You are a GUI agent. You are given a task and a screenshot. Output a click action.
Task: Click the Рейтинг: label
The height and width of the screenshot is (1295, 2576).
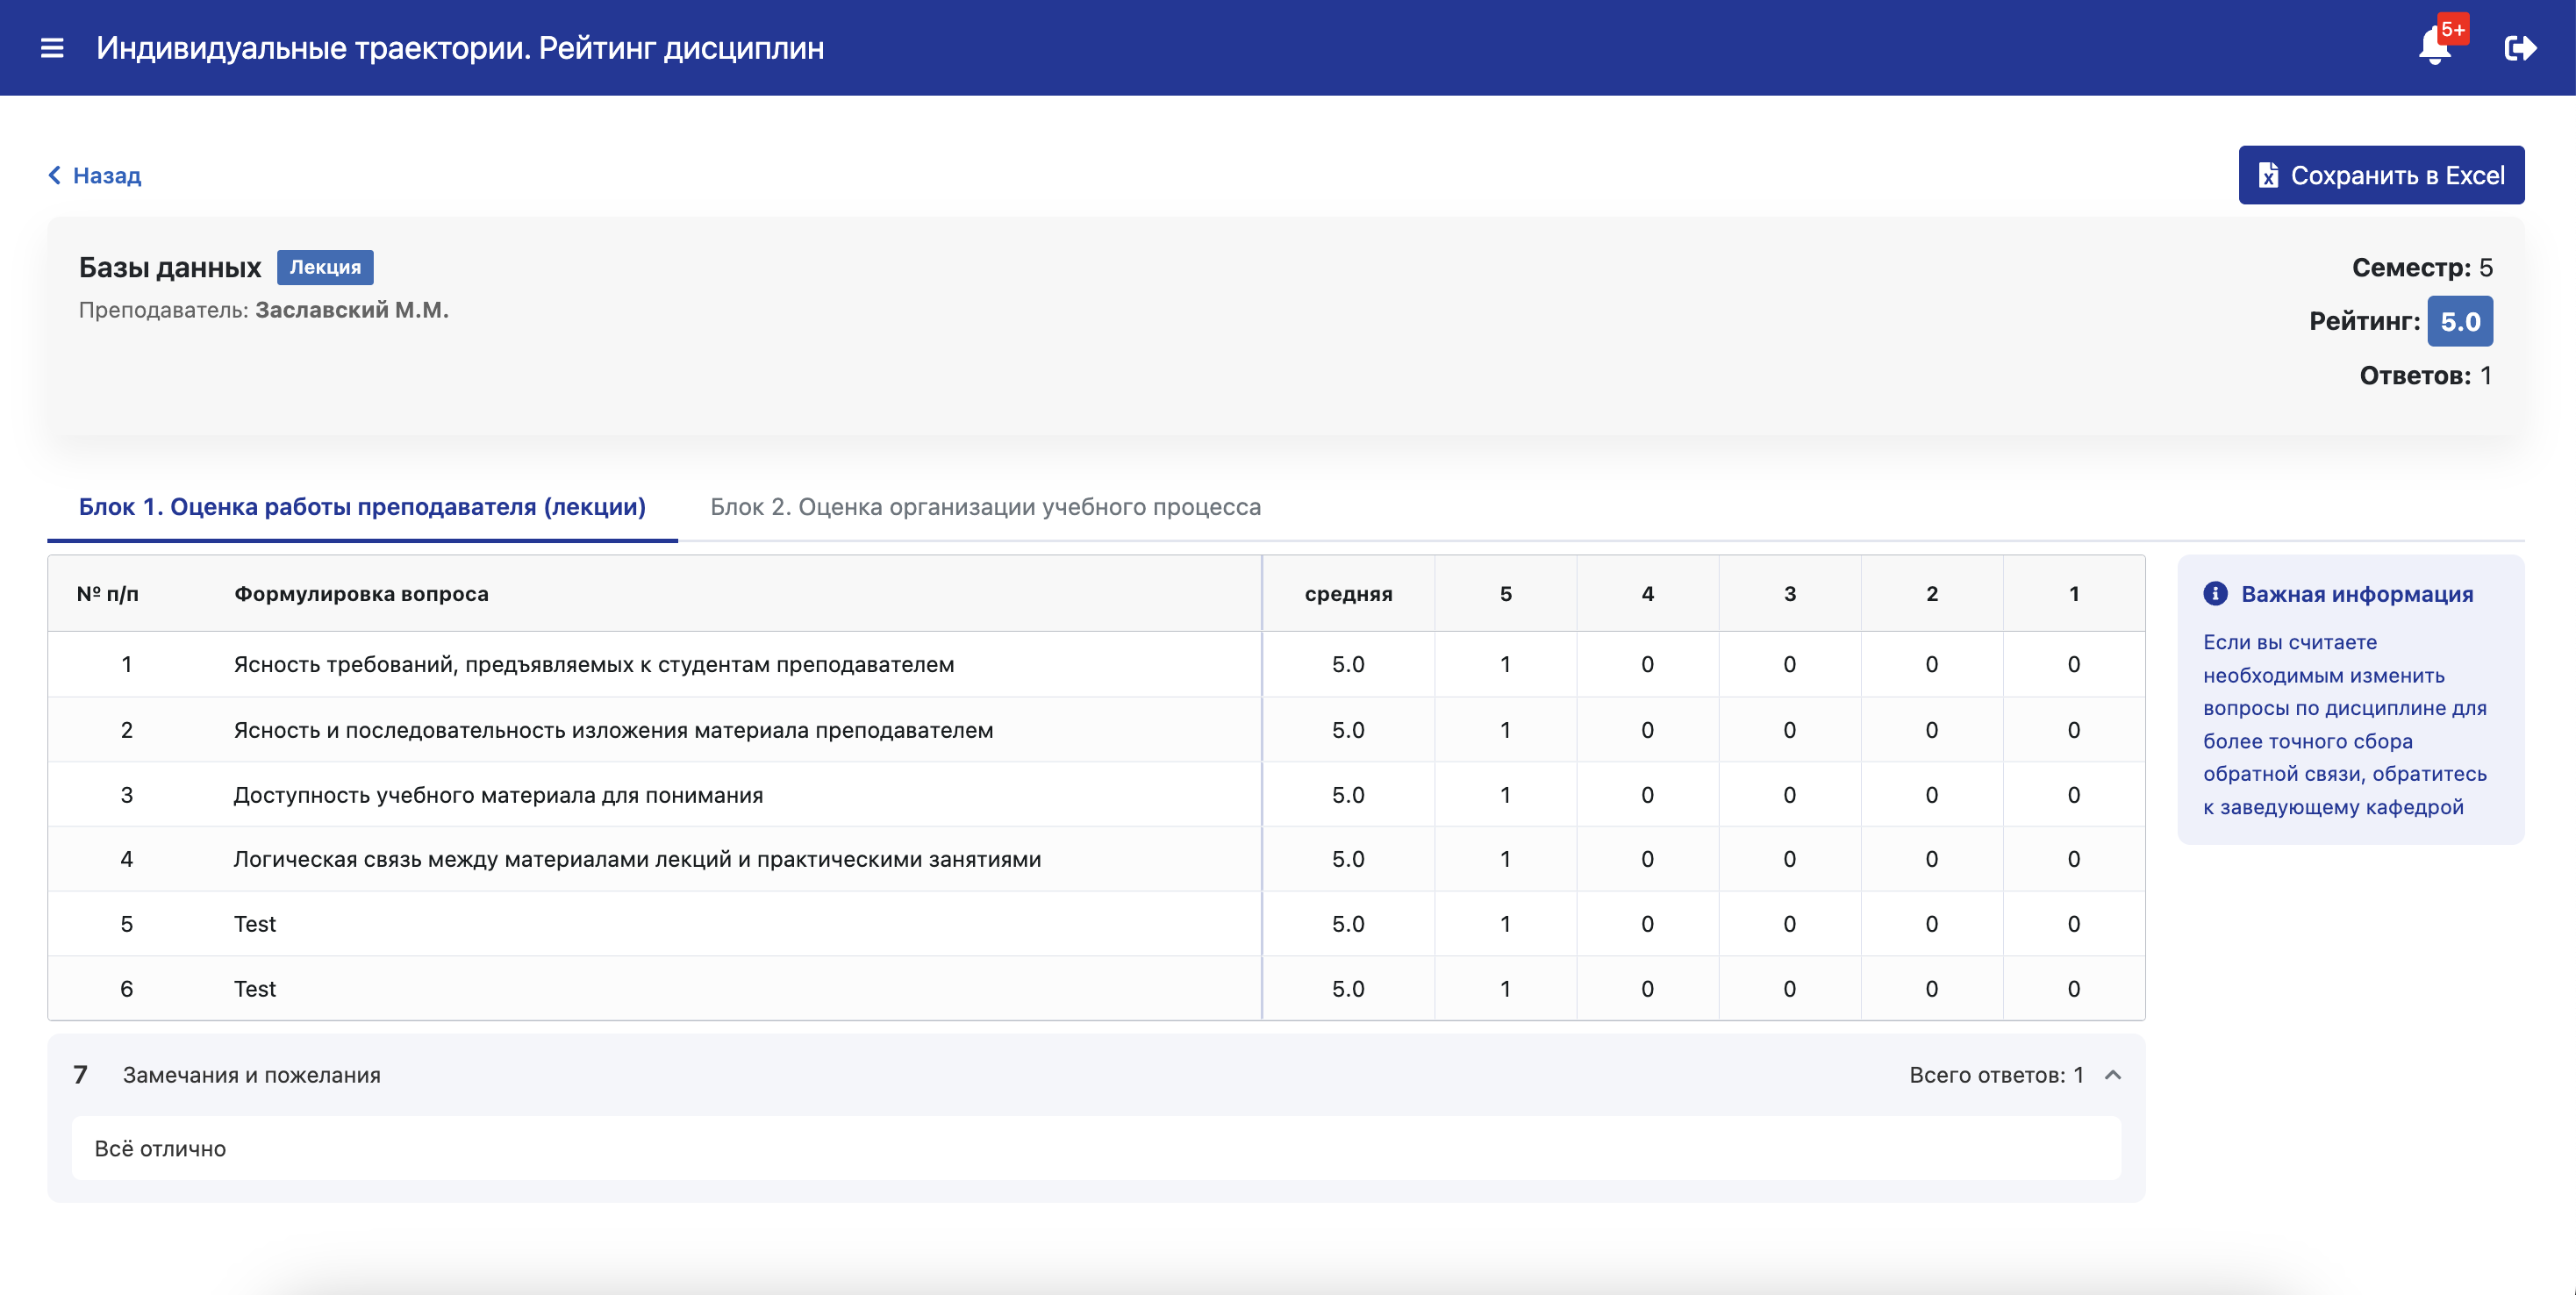point(2364,321)
